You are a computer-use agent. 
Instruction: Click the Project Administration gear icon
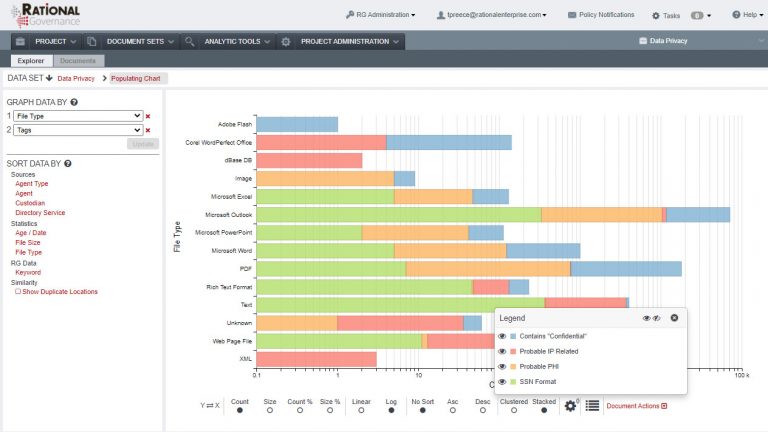pyautogui.click(x=286, y=42)
